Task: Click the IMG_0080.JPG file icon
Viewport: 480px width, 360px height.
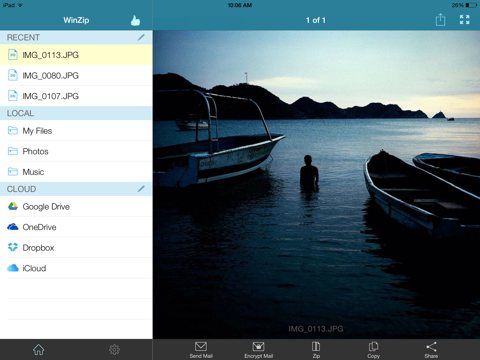Action: 13,75
